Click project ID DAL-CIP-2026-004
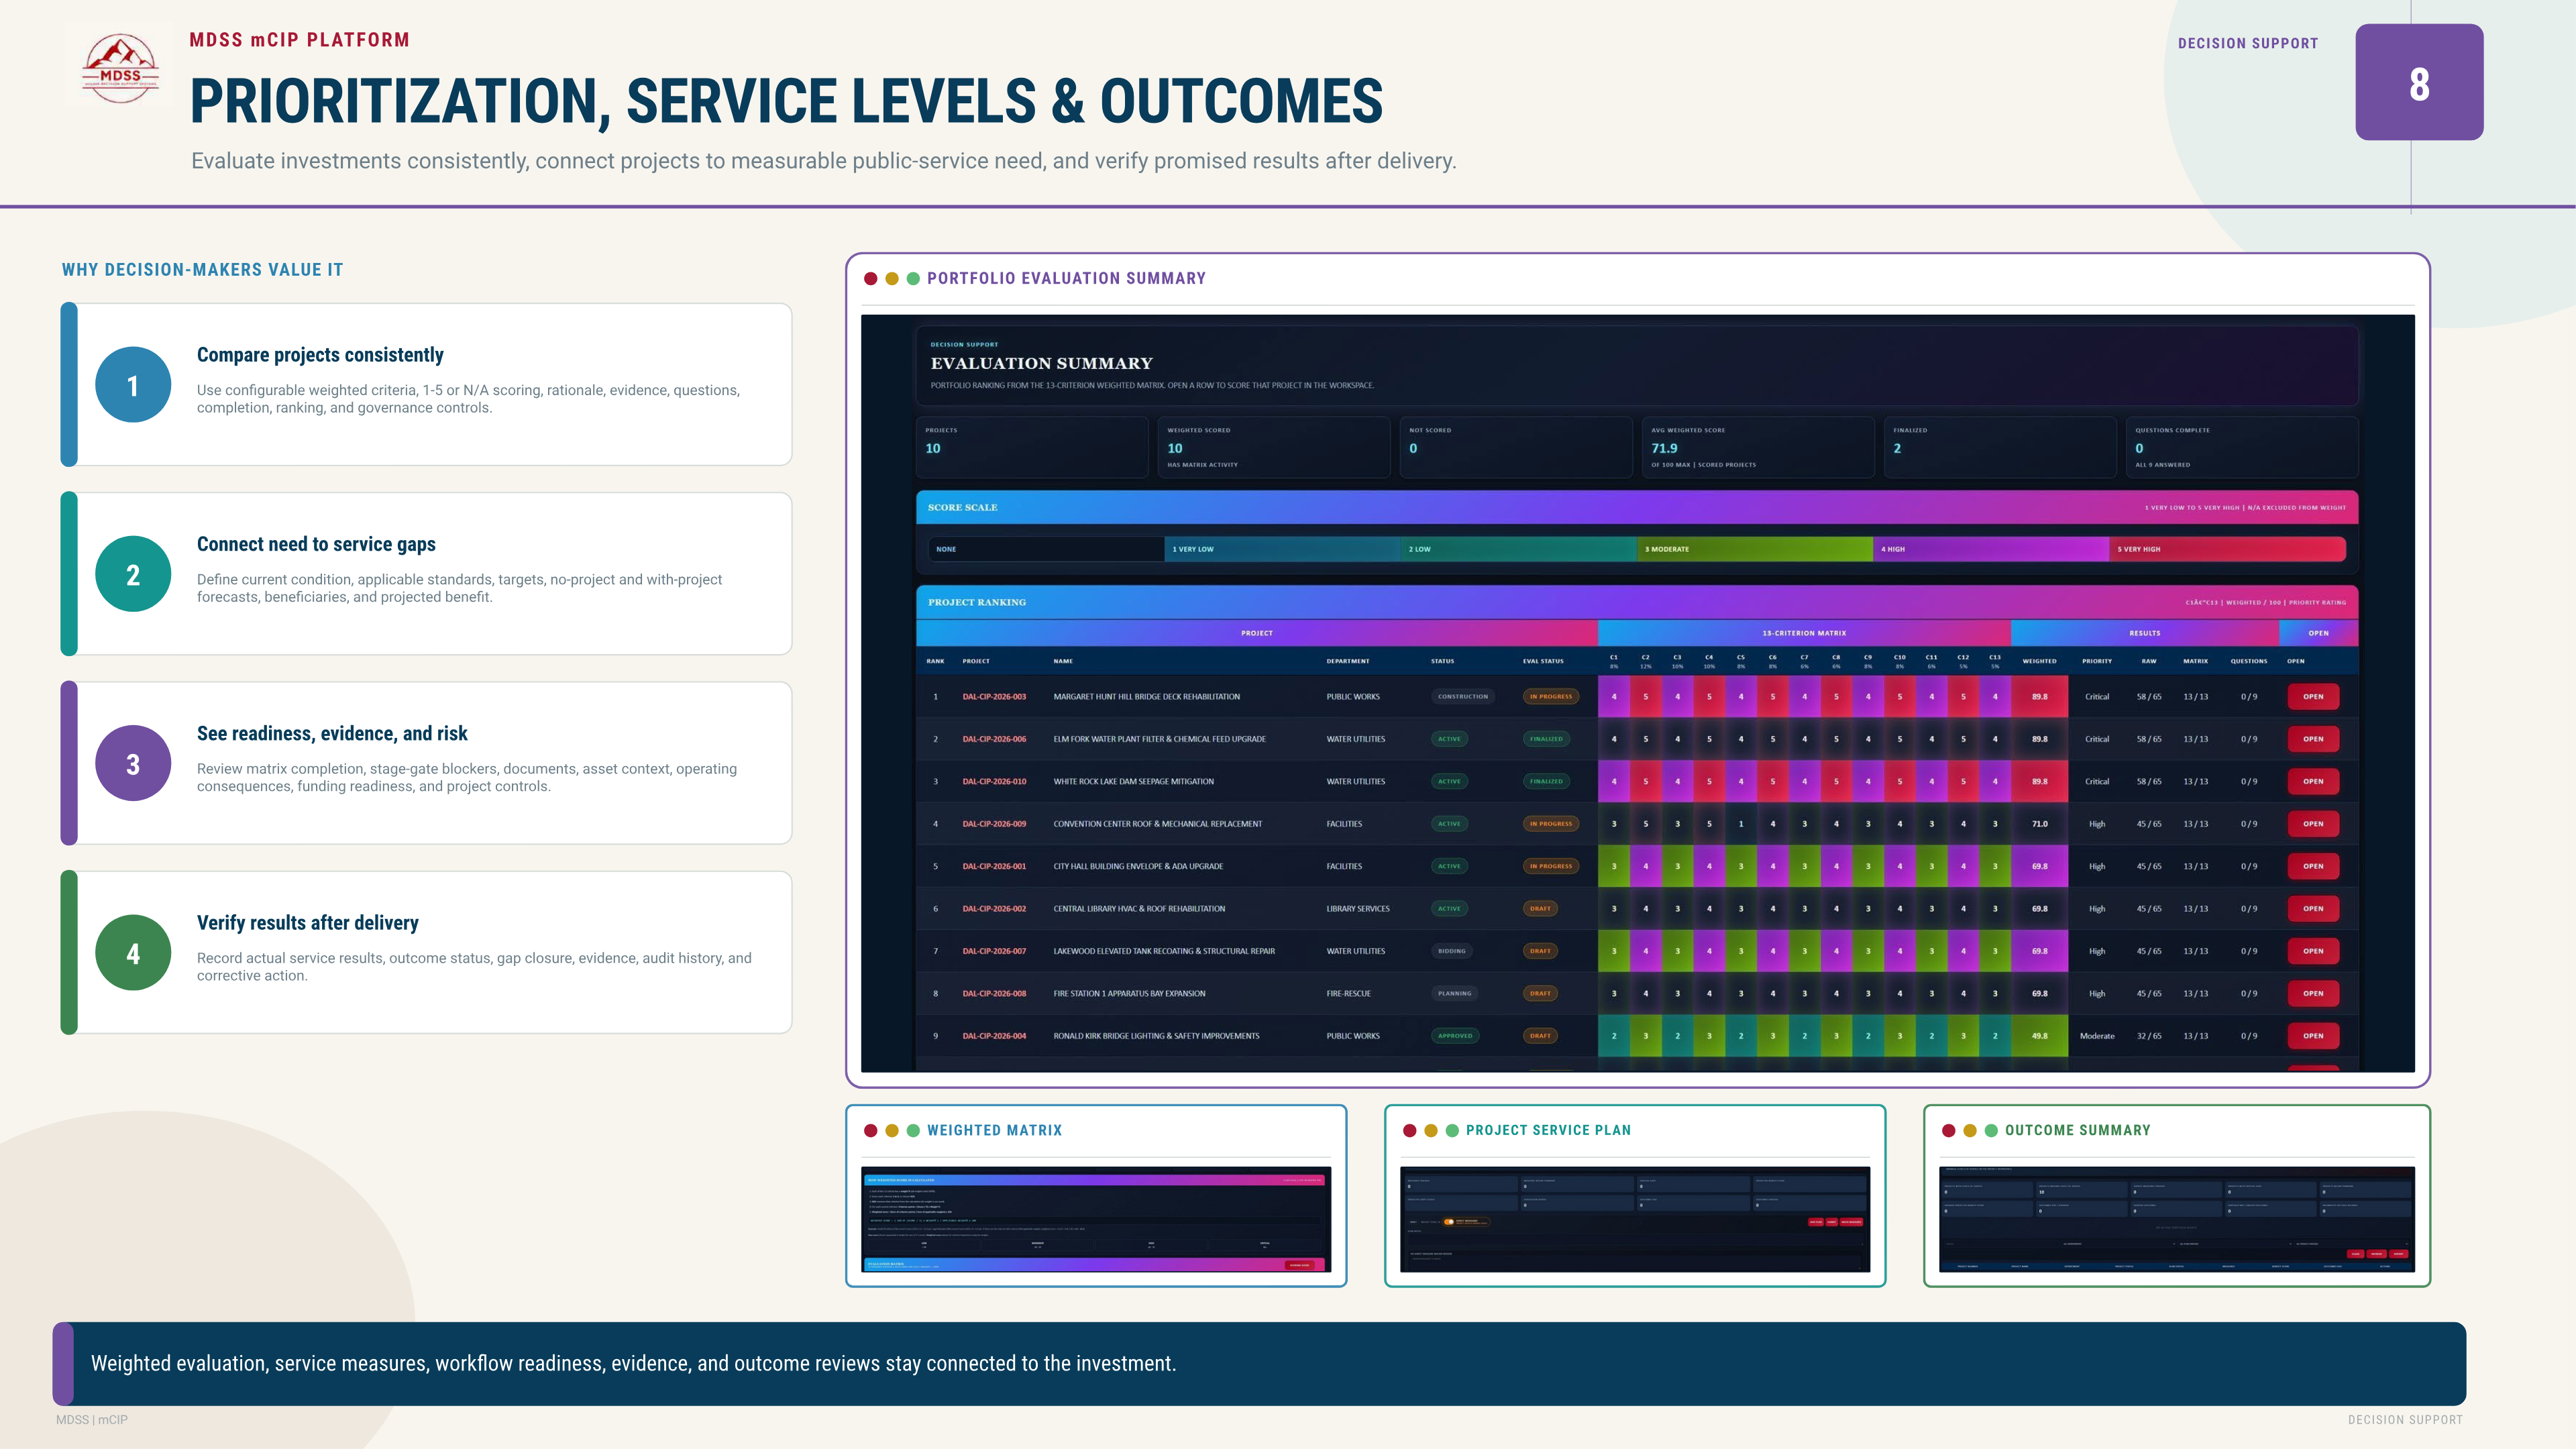 [994, 1036]
